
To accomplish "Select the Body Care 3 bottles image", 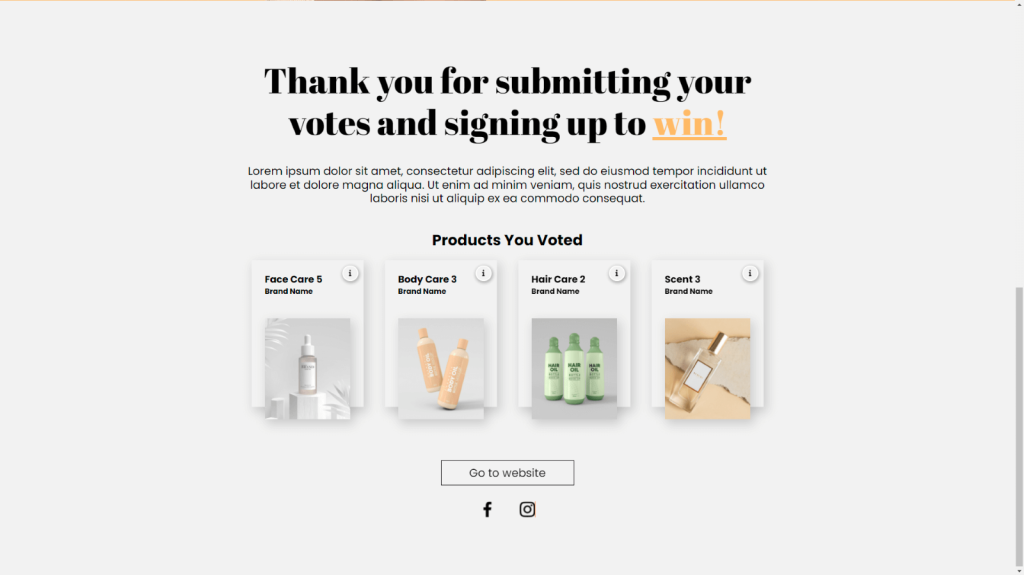I will [441, 369].
